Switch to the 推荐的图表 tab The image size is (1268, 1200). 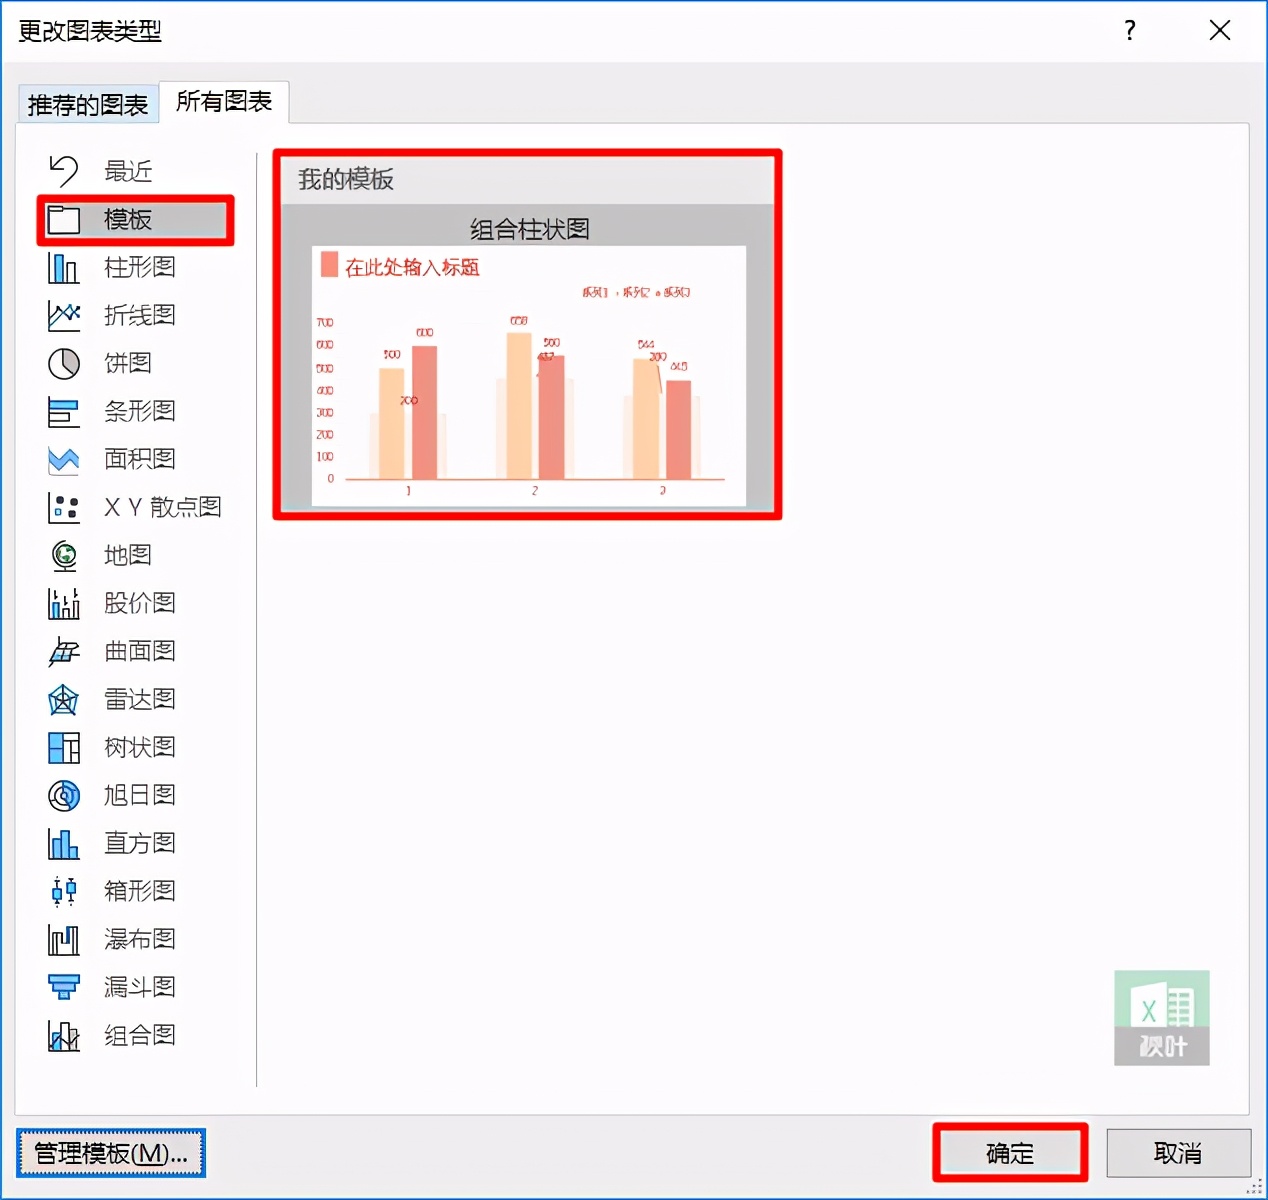[87, 103]
